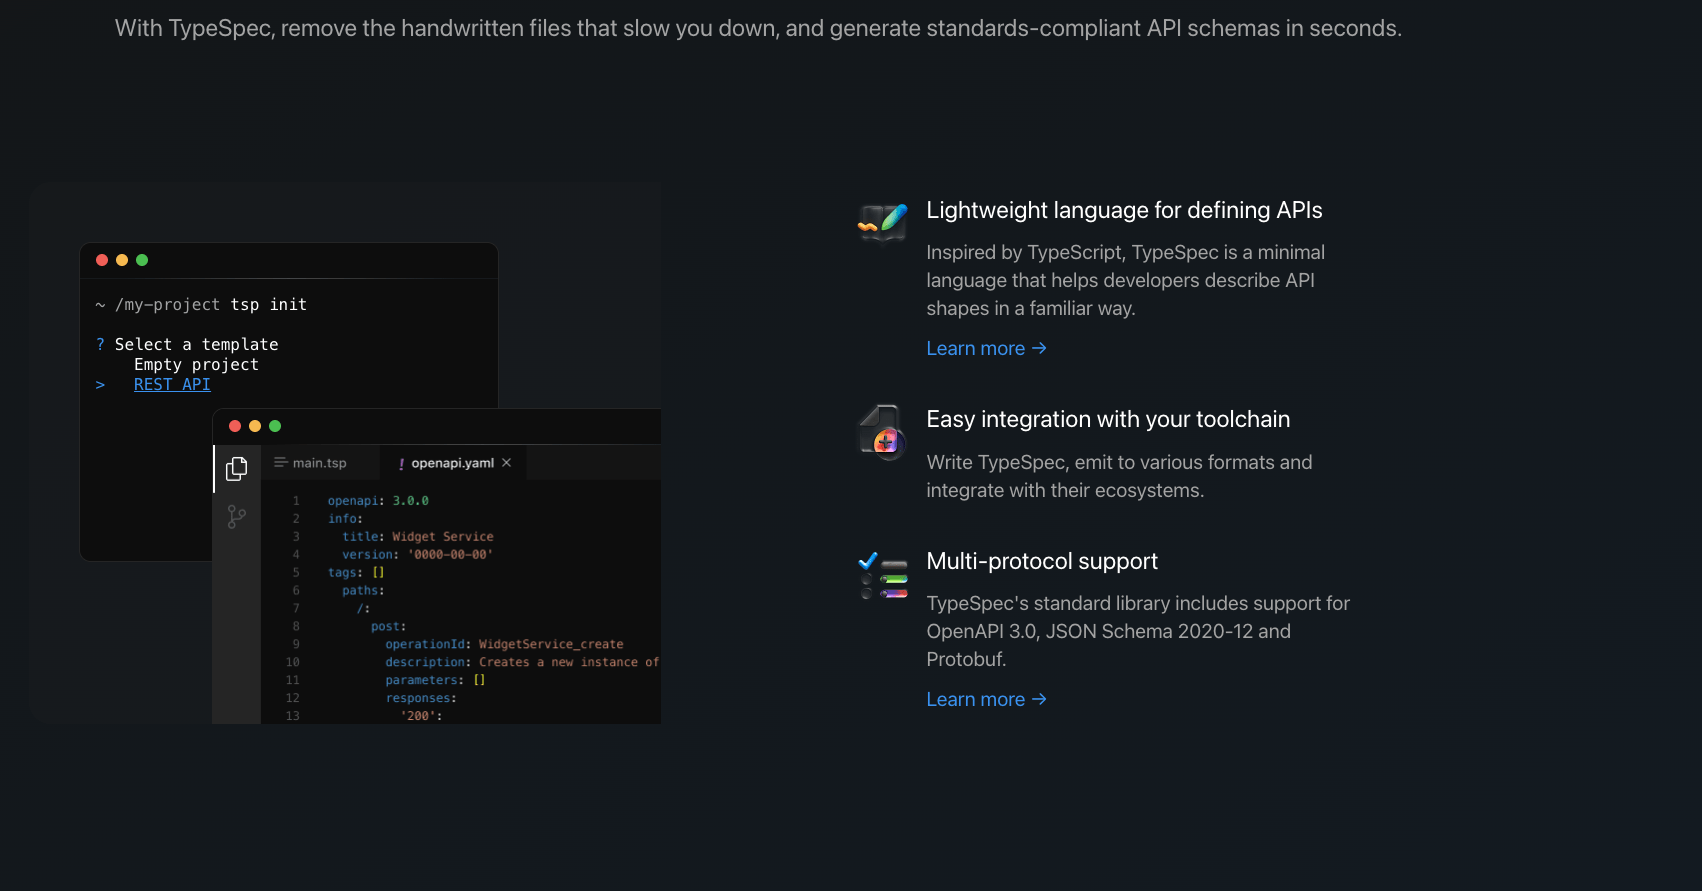Click the heading 'Easy integration with your toolchain'

[1108, 419]
